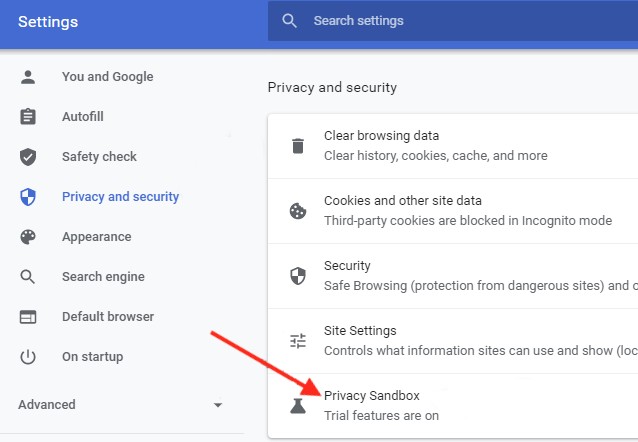Click the 'Trial features are on' text
The height and width of the screenshot is (442, 638).
(381, 416)
